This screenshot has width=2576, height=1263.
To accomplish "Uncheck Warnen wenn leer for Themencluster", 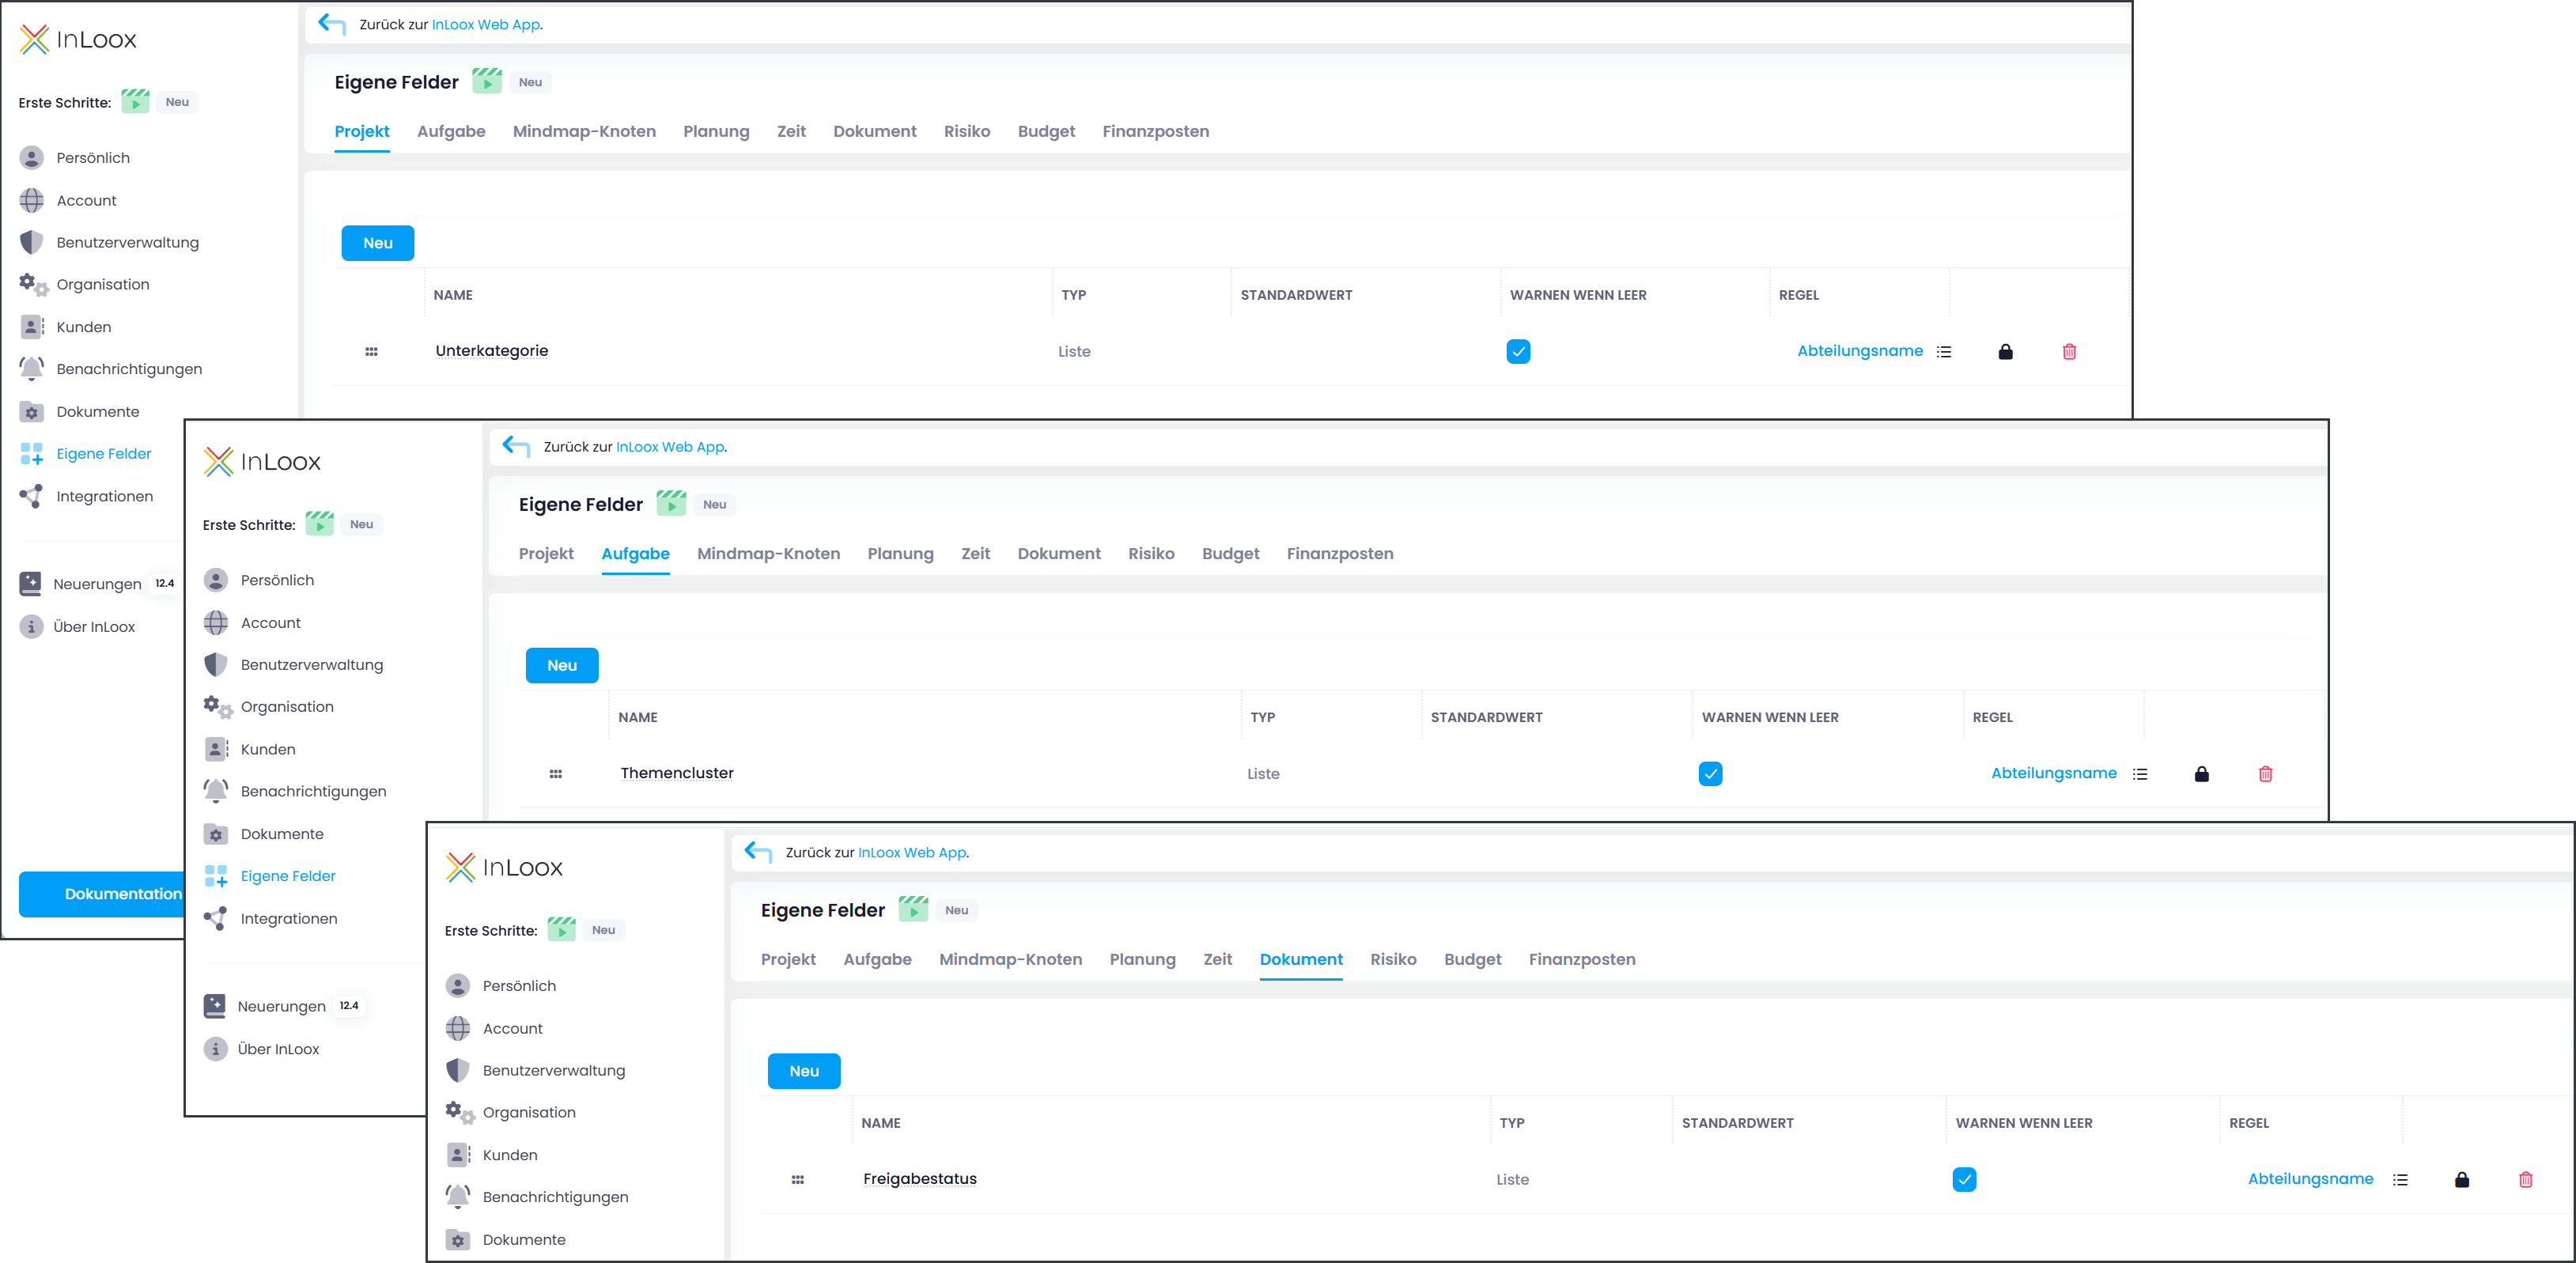I will 1710,773.
